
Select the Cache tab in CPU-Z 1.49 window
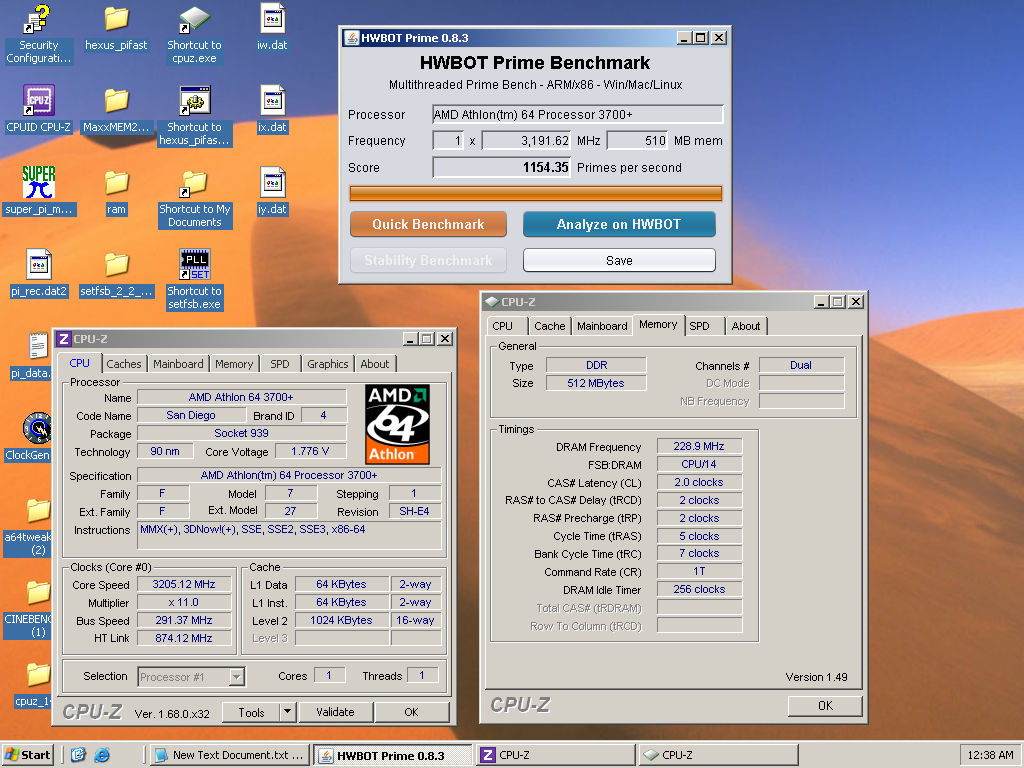[x=550, y=326]
